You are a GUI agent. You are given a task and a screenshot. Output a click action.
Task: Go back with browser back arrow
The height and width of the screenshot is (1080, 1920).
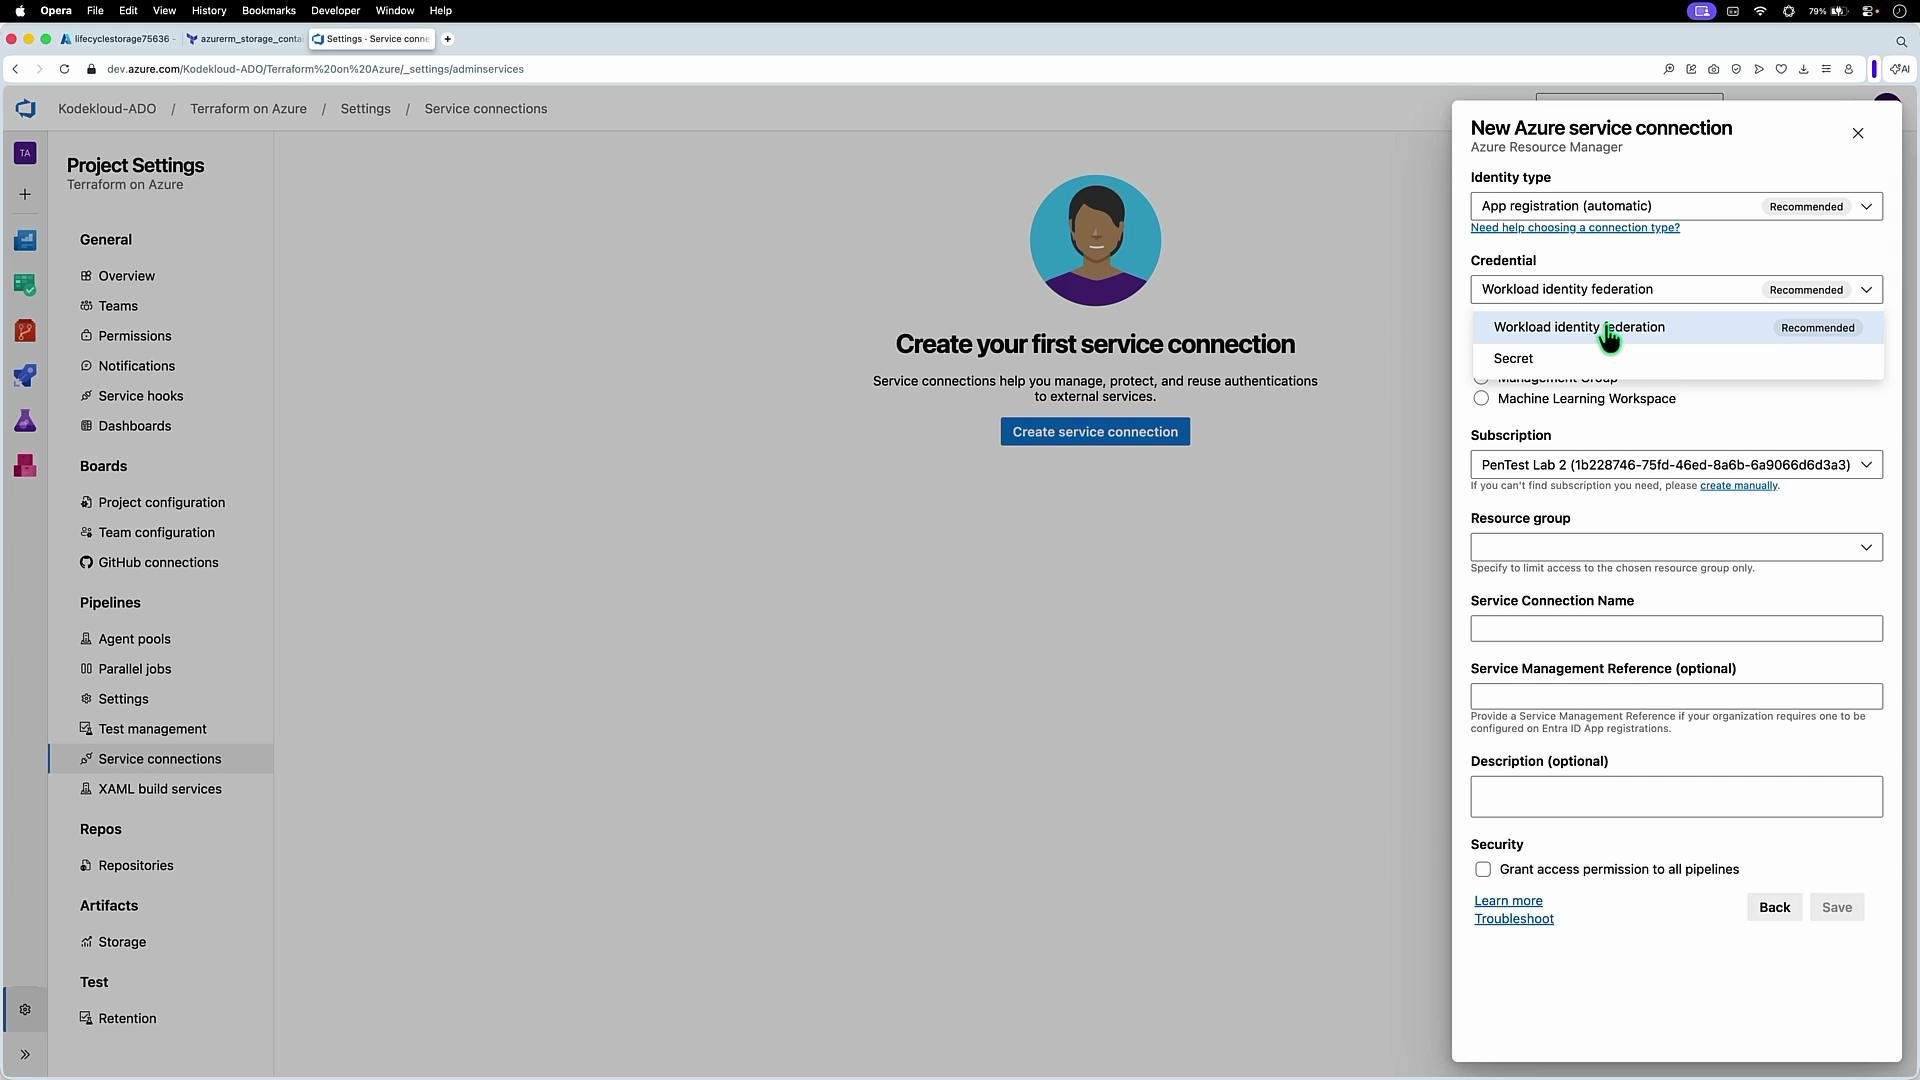click(15, 69)
